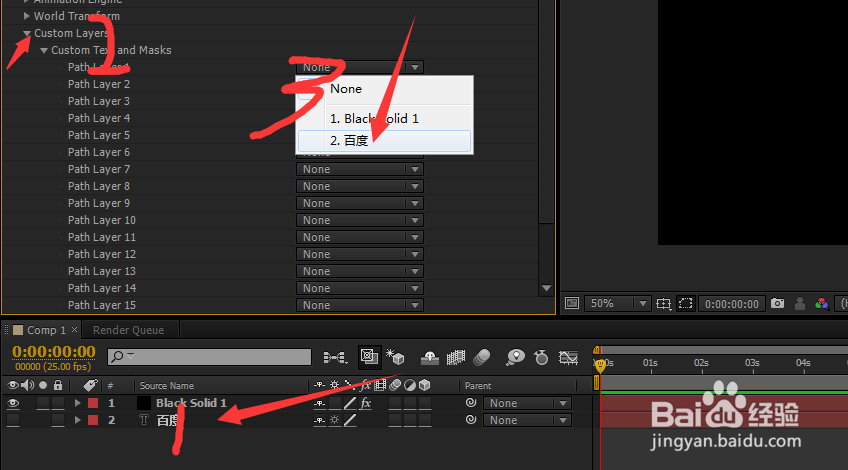Click the Always Preview This View icon
Screen dimensions: 848x470
pyautogui.click(x=572, y=303)
